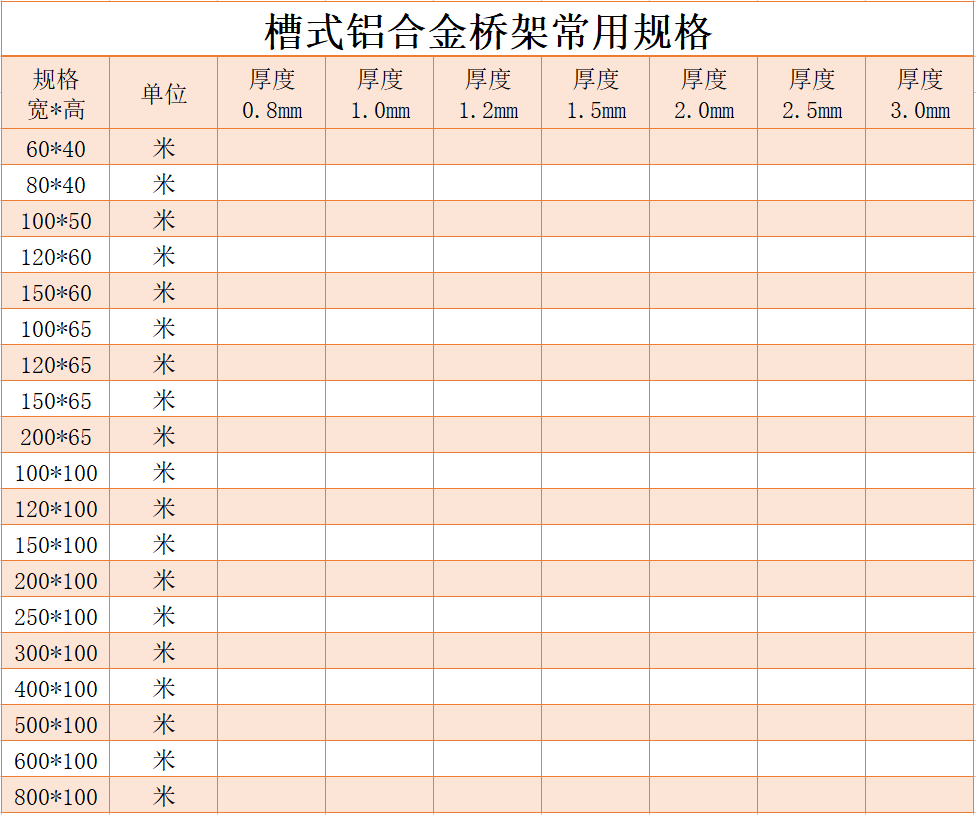Select the 厚度 1.0mm column header
The image size is (976, 815).
381,92
